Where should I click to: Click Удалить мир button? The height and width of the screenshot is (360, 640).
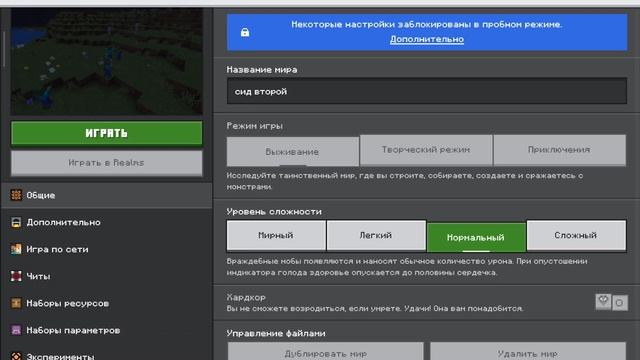pyautogui.click(x=527, y=352)
